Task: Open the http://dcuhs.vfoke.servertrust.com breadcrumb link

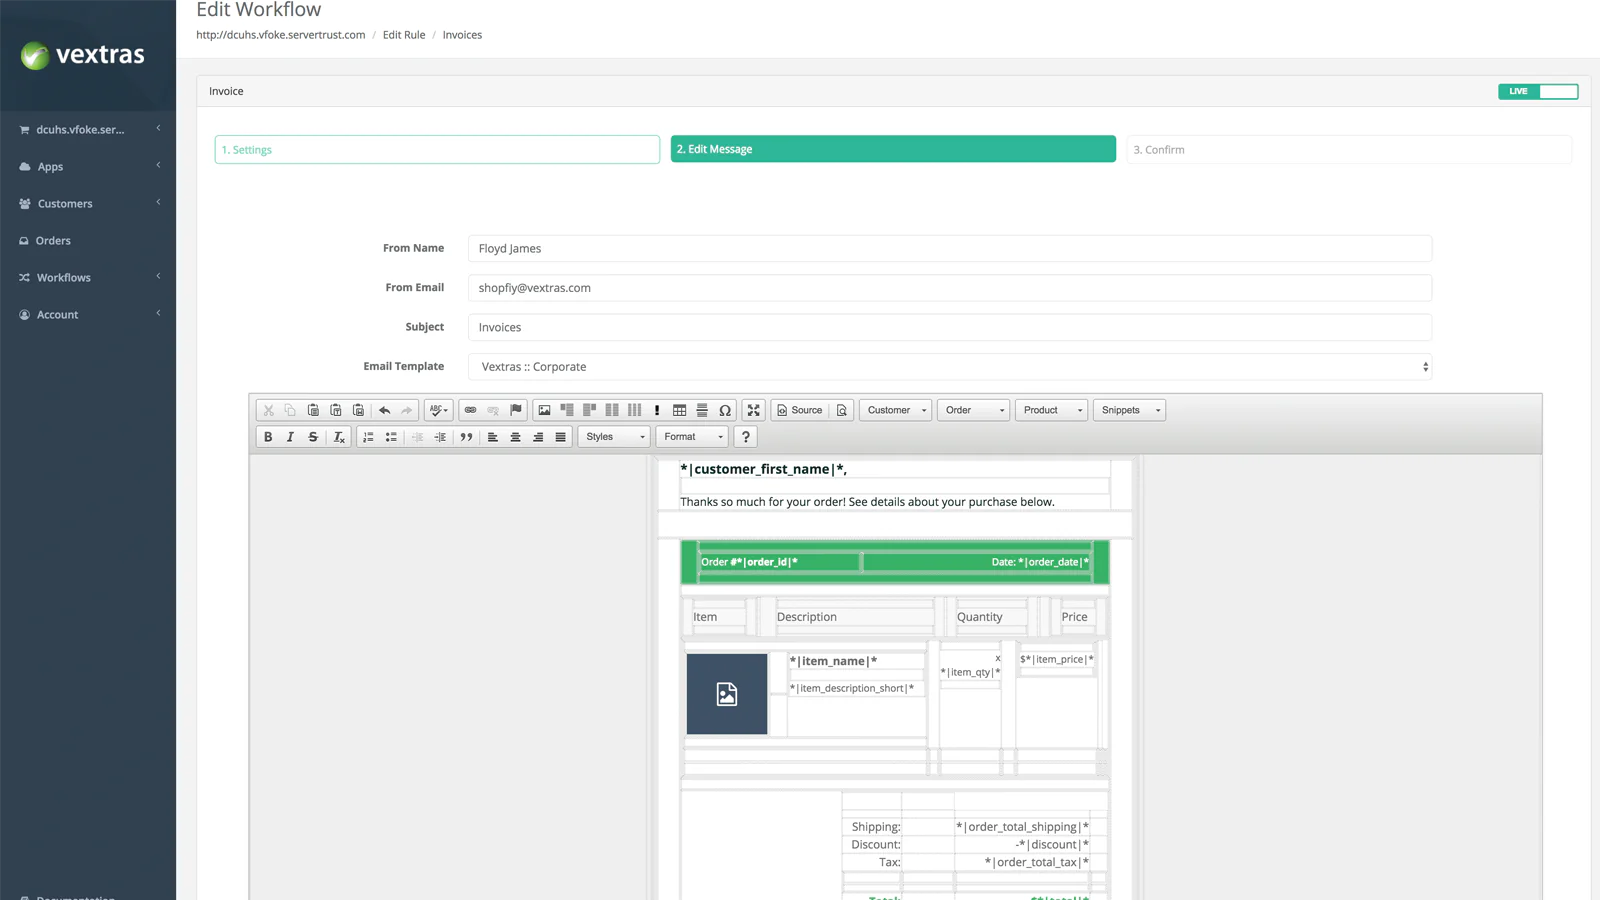Action: (281, 35)
